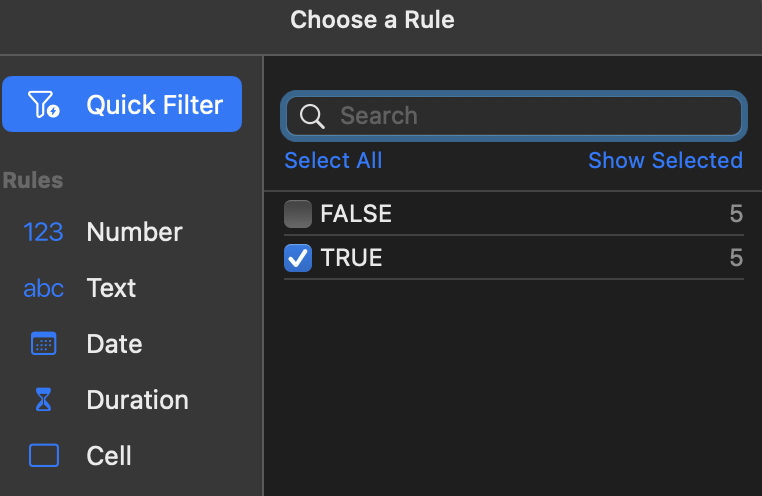Viewport: 762px width, 496px height.
Task: Select the Cell rules label
Action: tap(110, 456)
